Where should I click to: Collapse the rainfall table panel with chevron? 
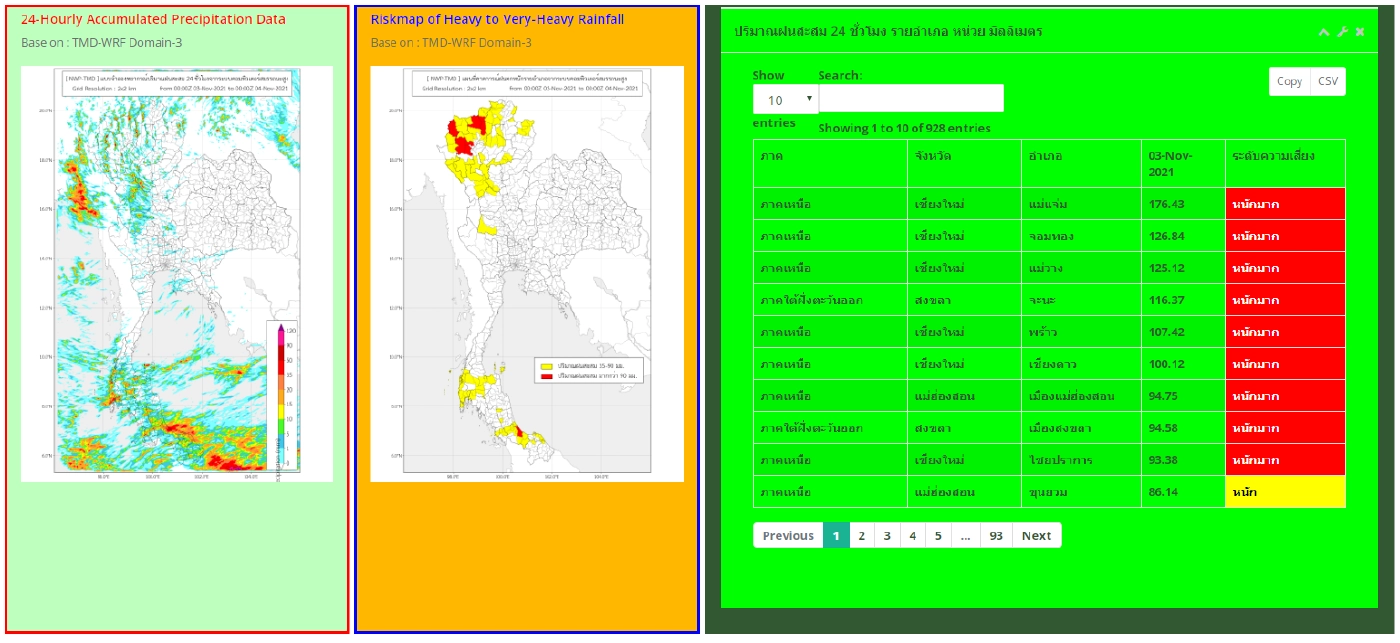pyautogui.click(x=1324, y=32)
